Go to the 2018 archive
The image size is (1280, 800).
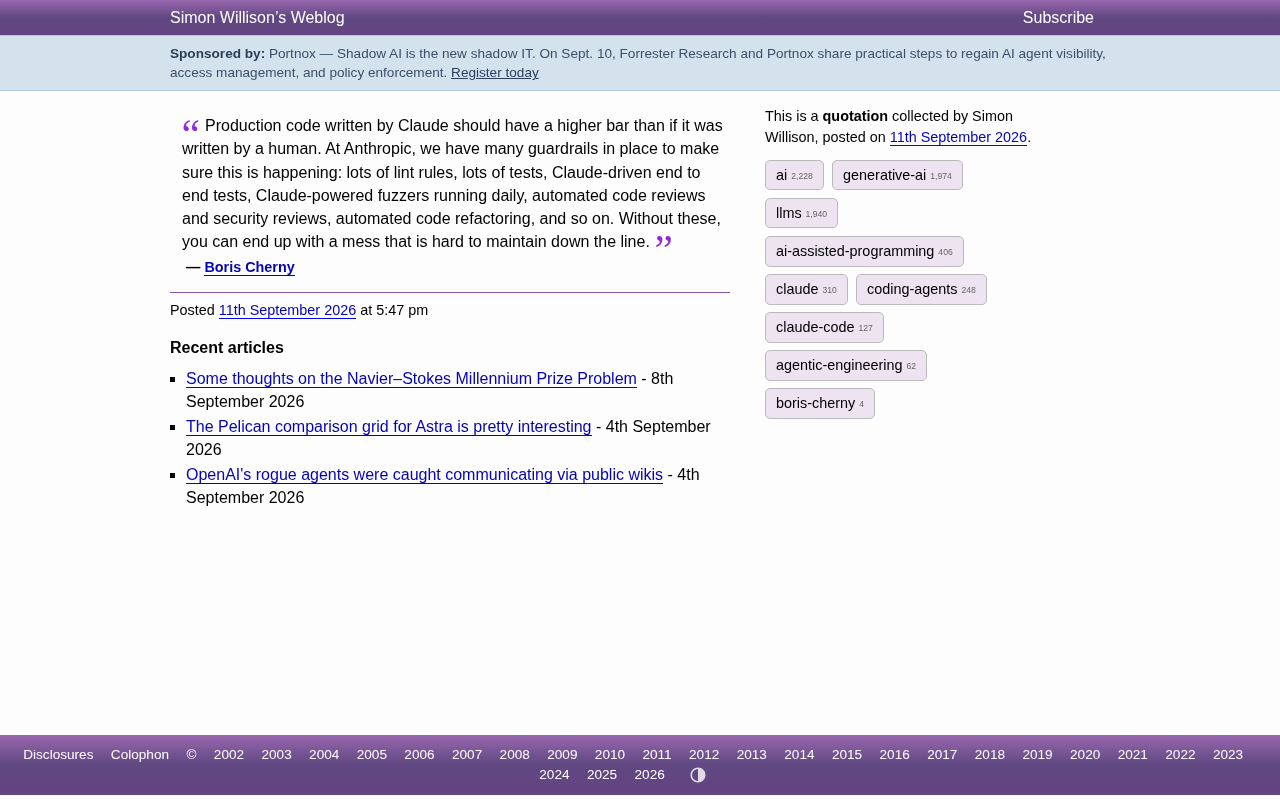pos(990,755)
